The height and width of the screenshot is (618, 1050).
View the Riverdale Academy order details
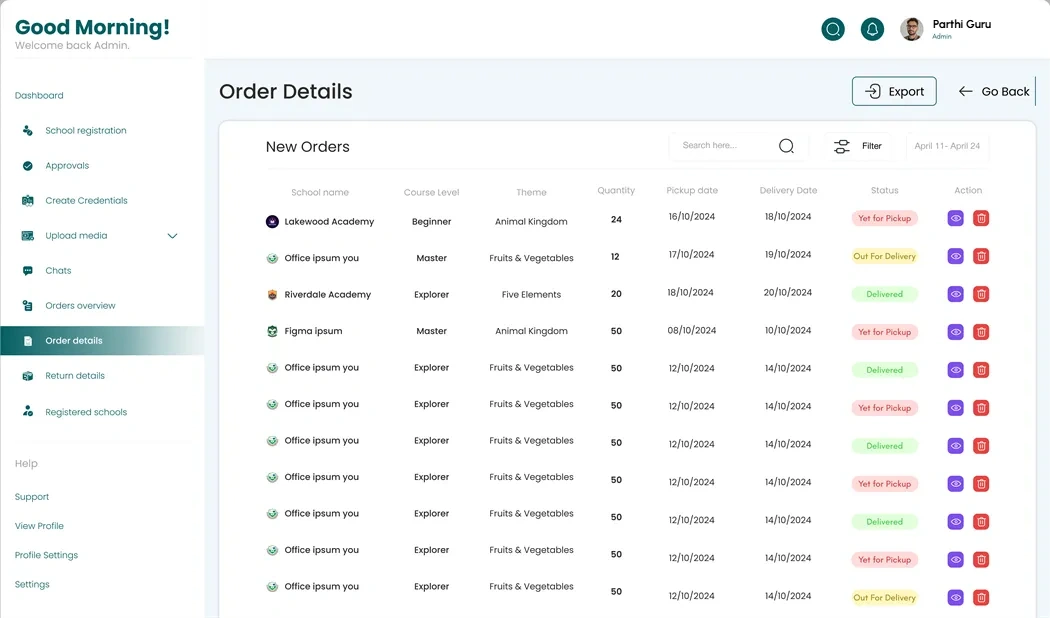(956, 294)
